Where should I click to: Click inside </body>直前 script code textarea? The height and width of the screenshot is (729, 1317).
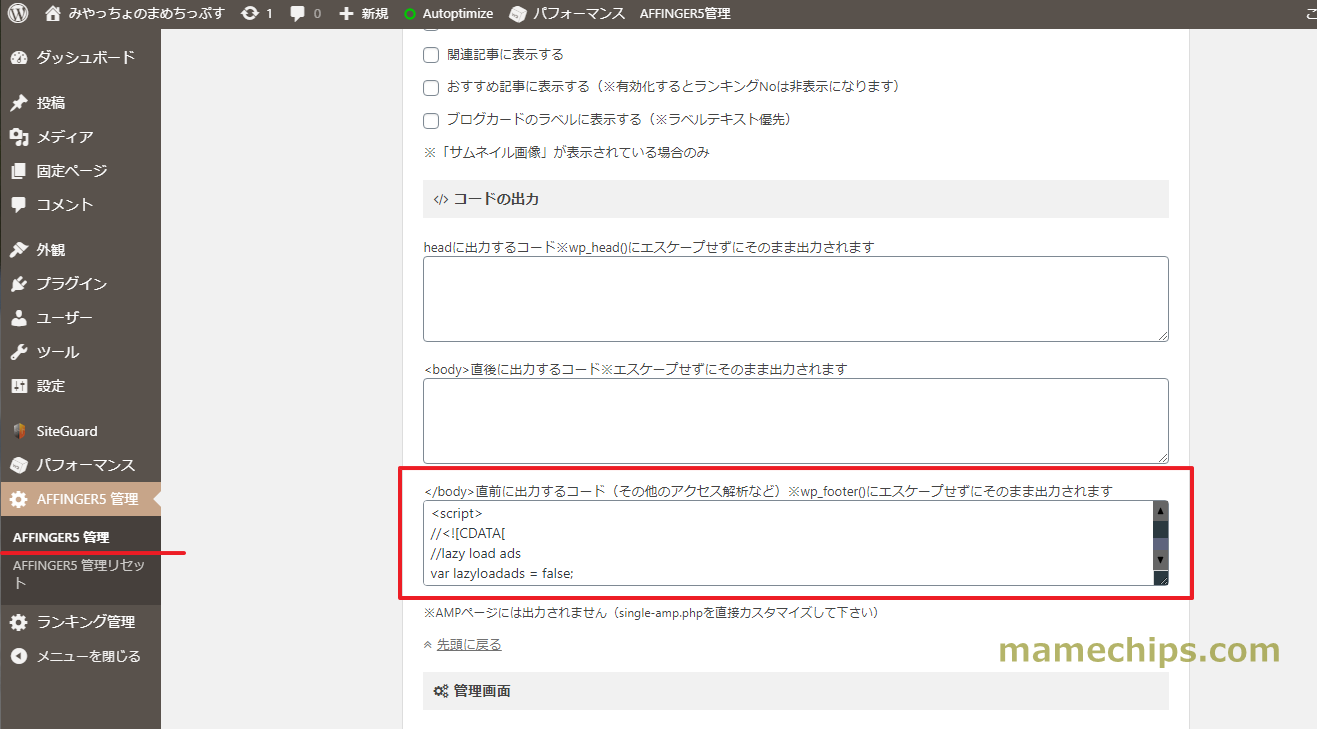[x=788, y=543]
